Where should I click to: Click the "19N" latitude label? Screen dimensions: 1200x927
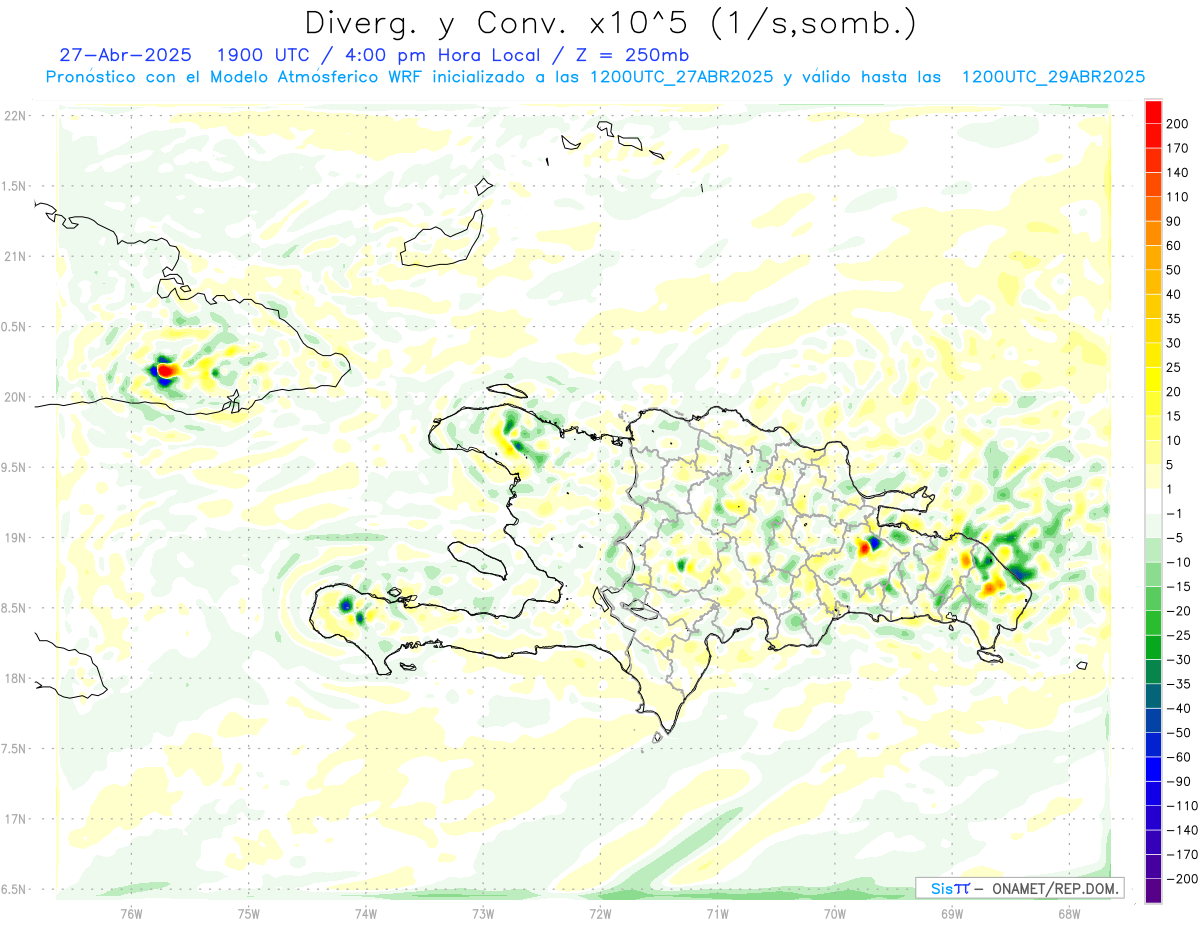point(14,537)
